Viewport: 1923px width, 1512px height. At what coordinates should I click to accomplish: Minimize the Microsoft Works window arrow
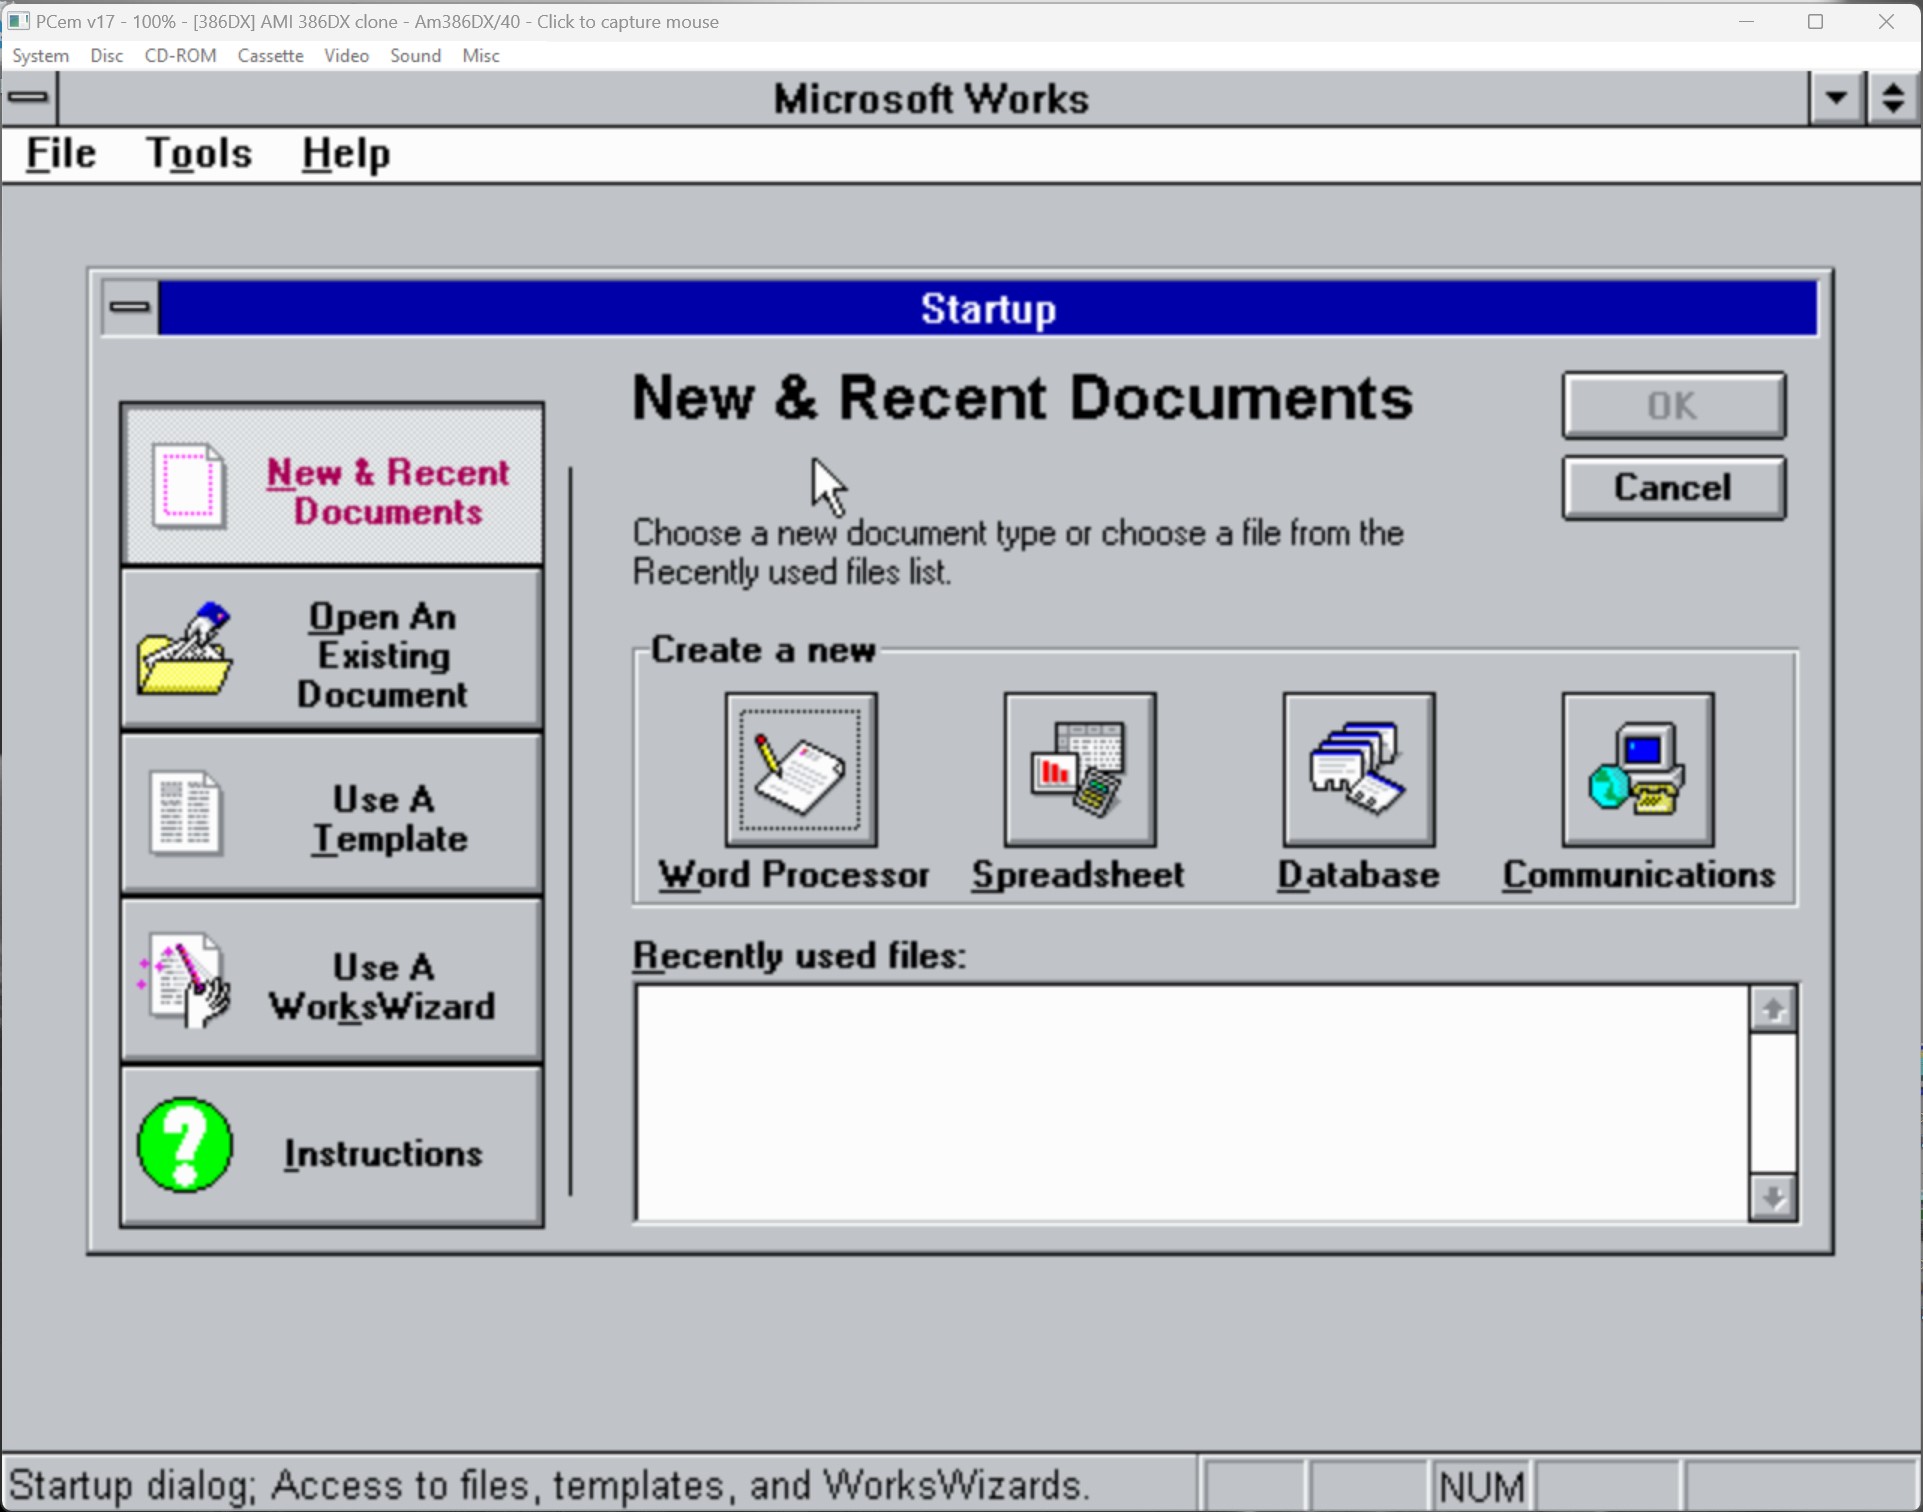1836,98
